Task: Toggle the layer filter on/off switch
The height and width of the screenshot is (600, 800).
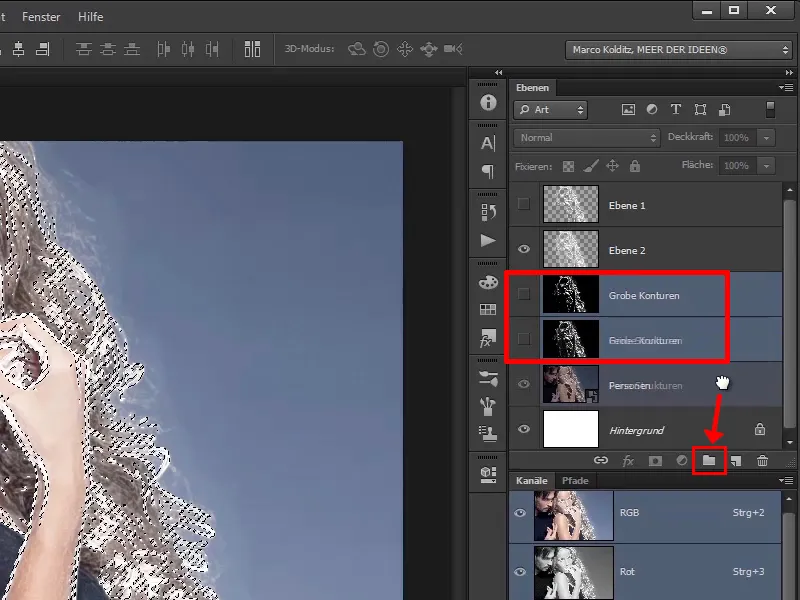Action: [770, 110]
